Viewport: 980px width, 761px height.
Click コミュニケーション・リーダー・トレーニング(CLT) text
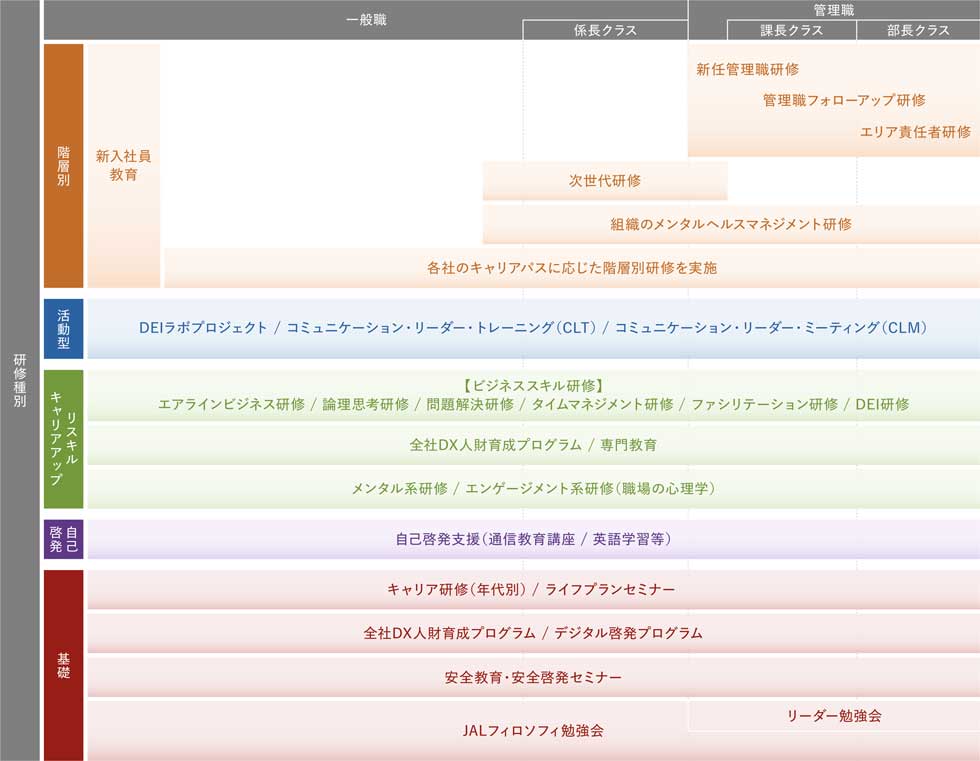(441, 327)
